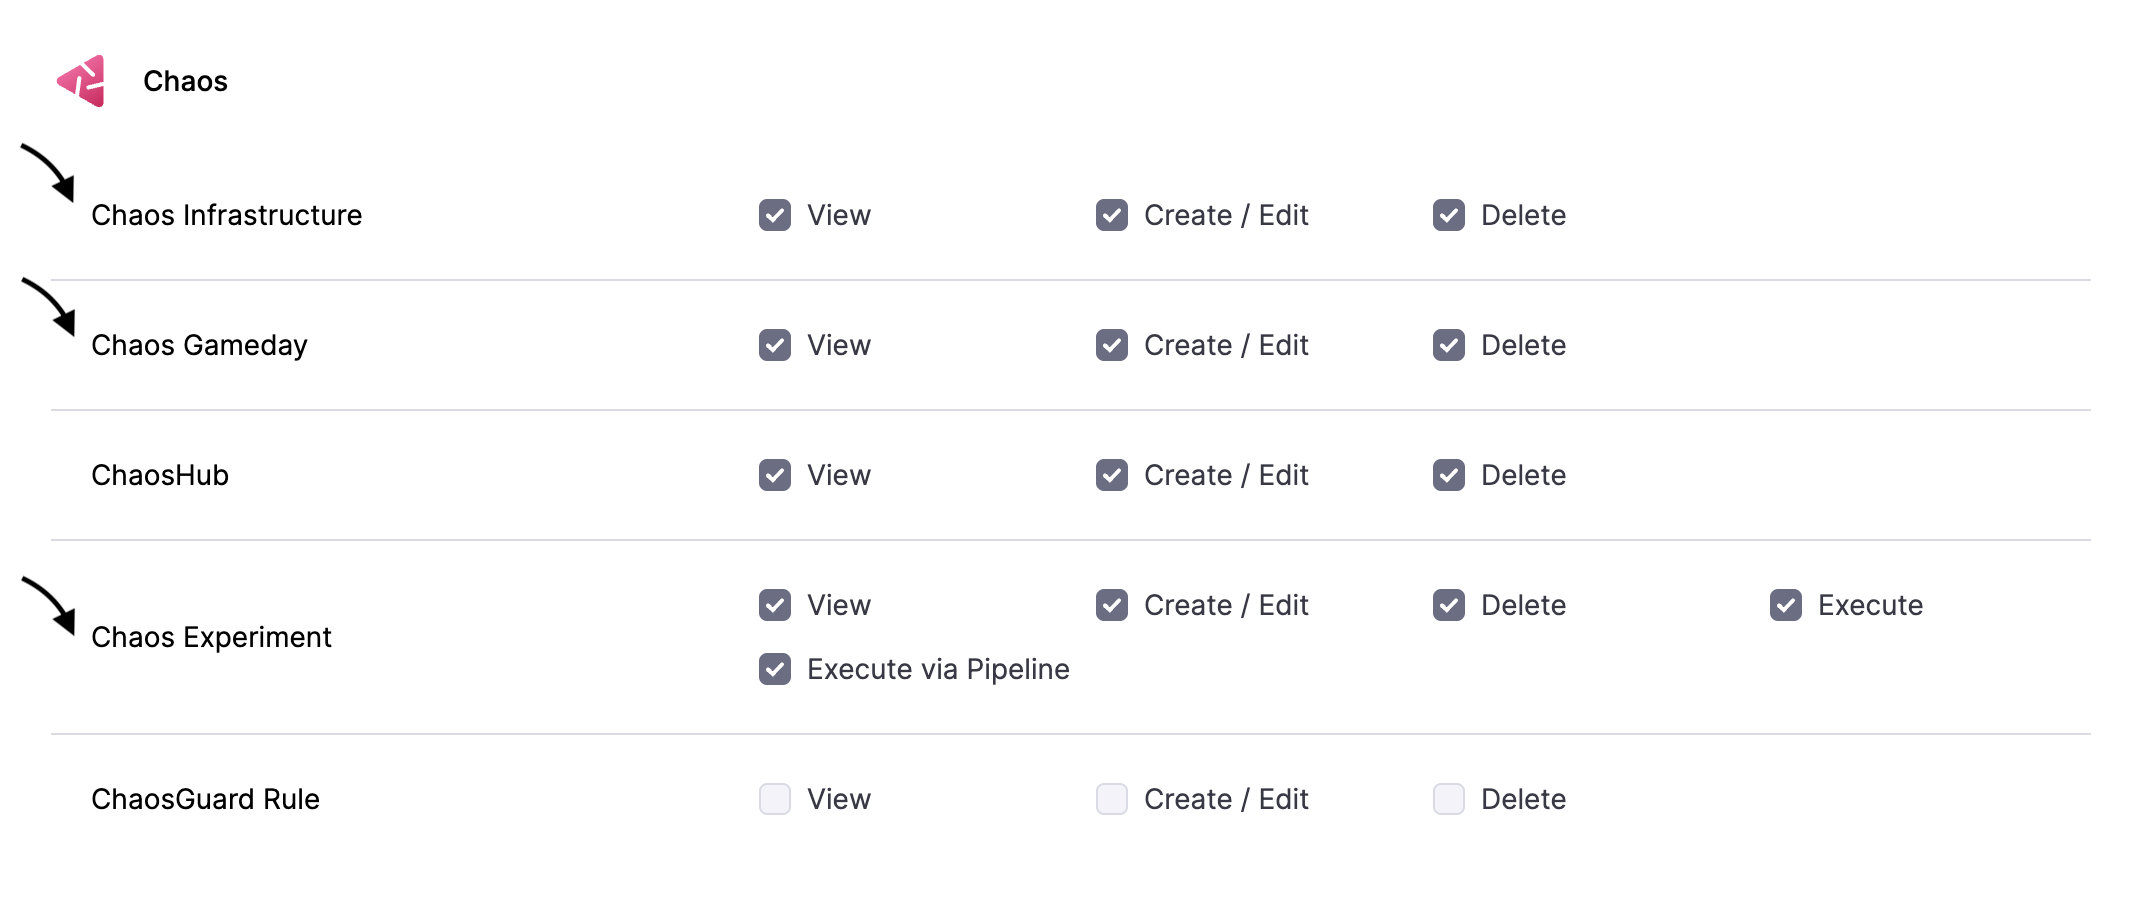This screenshot has height=907, width=2135.
Task: Toggle Execute via Pipeline checkbox
Action: tap(775, 669)
